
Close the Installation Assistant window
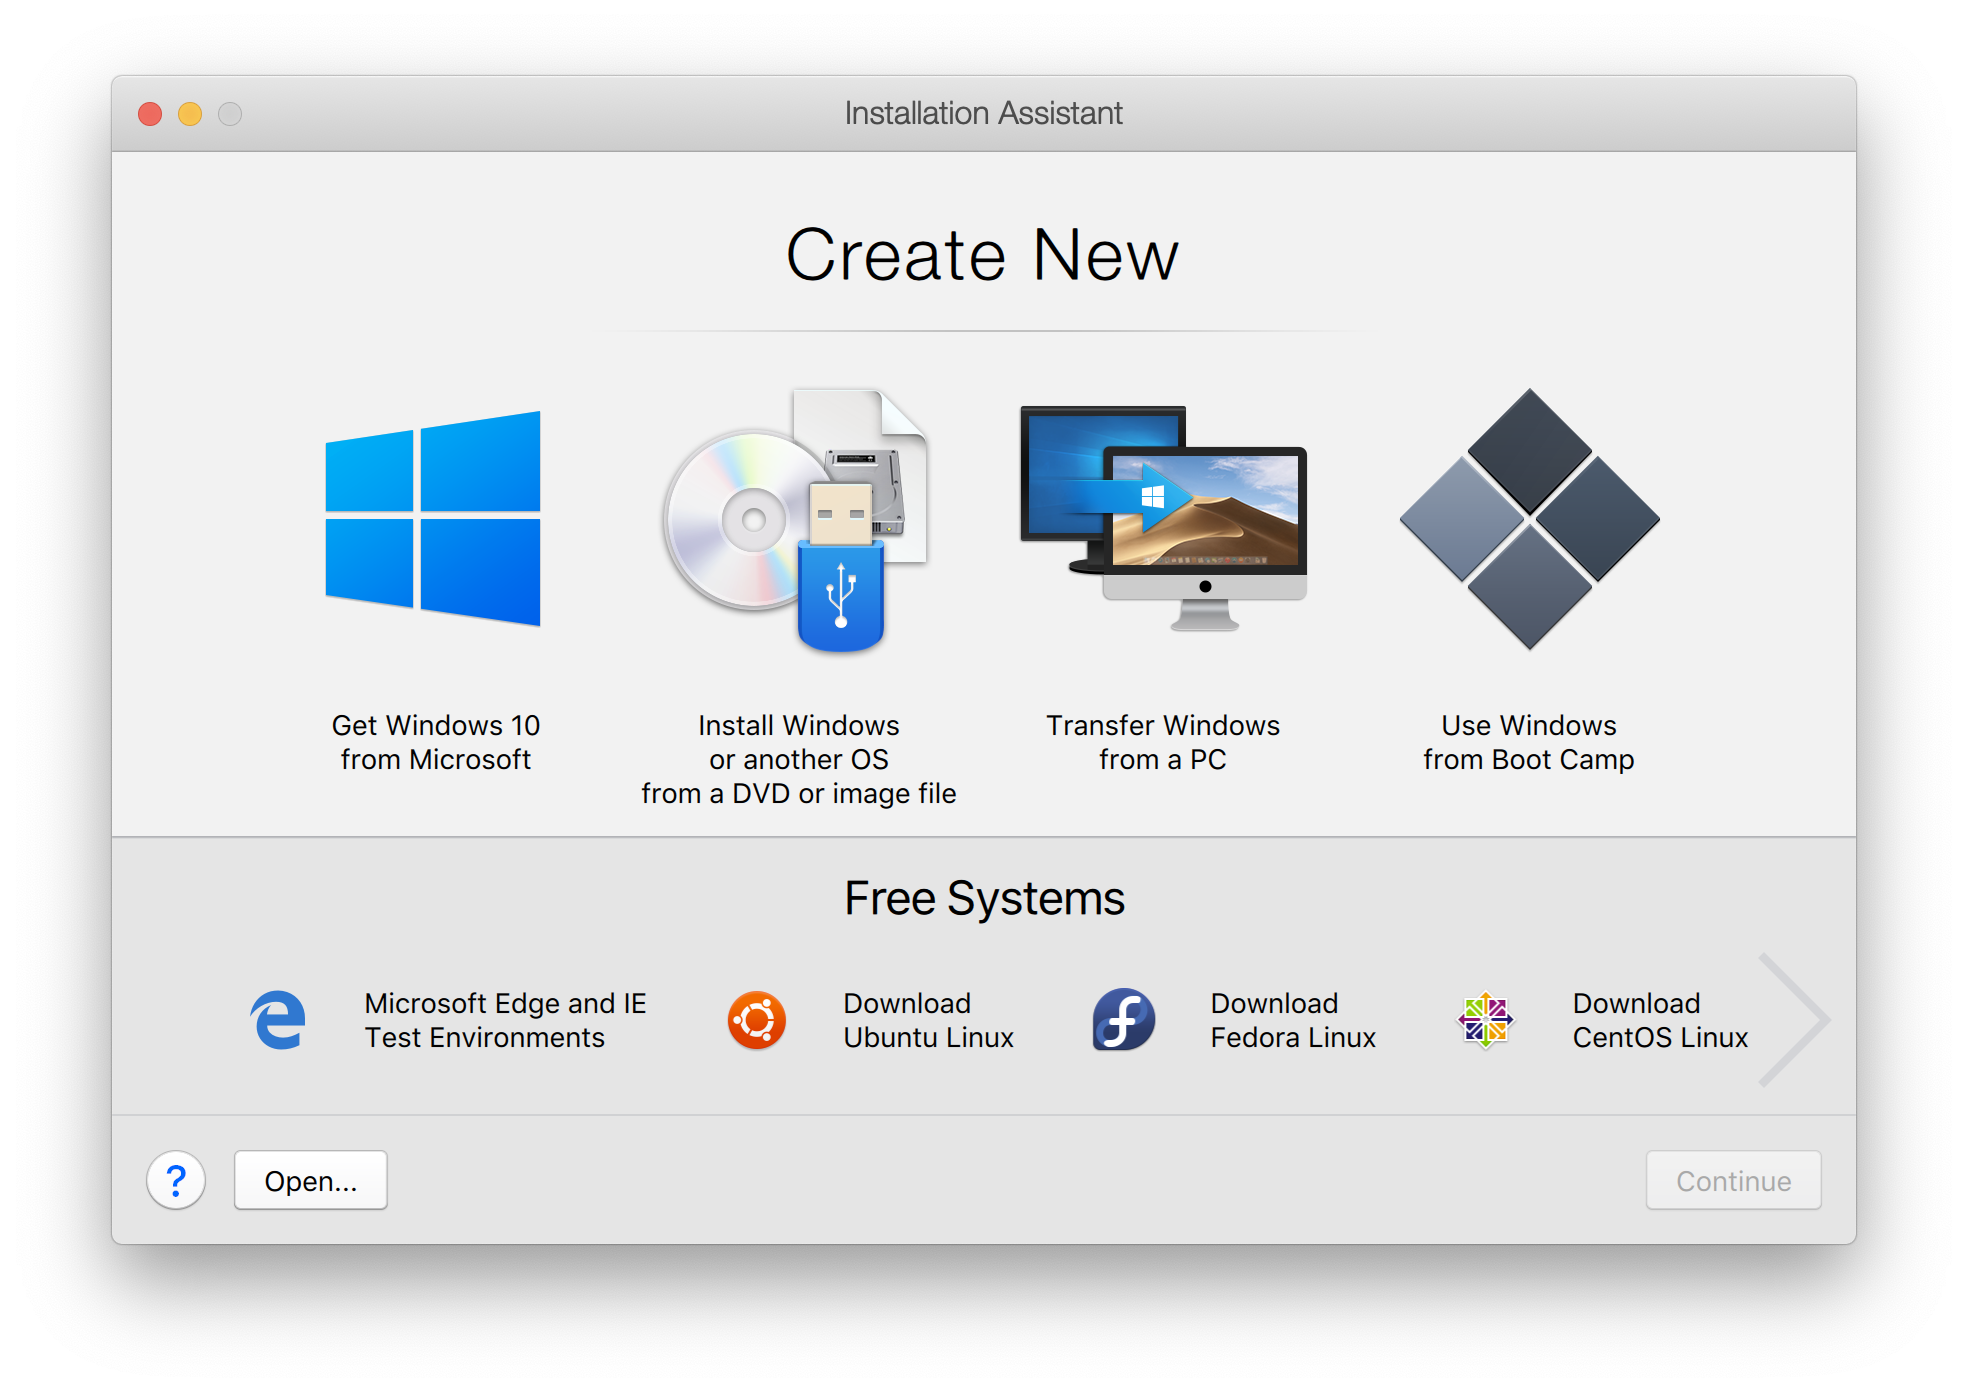click(150, 114)
